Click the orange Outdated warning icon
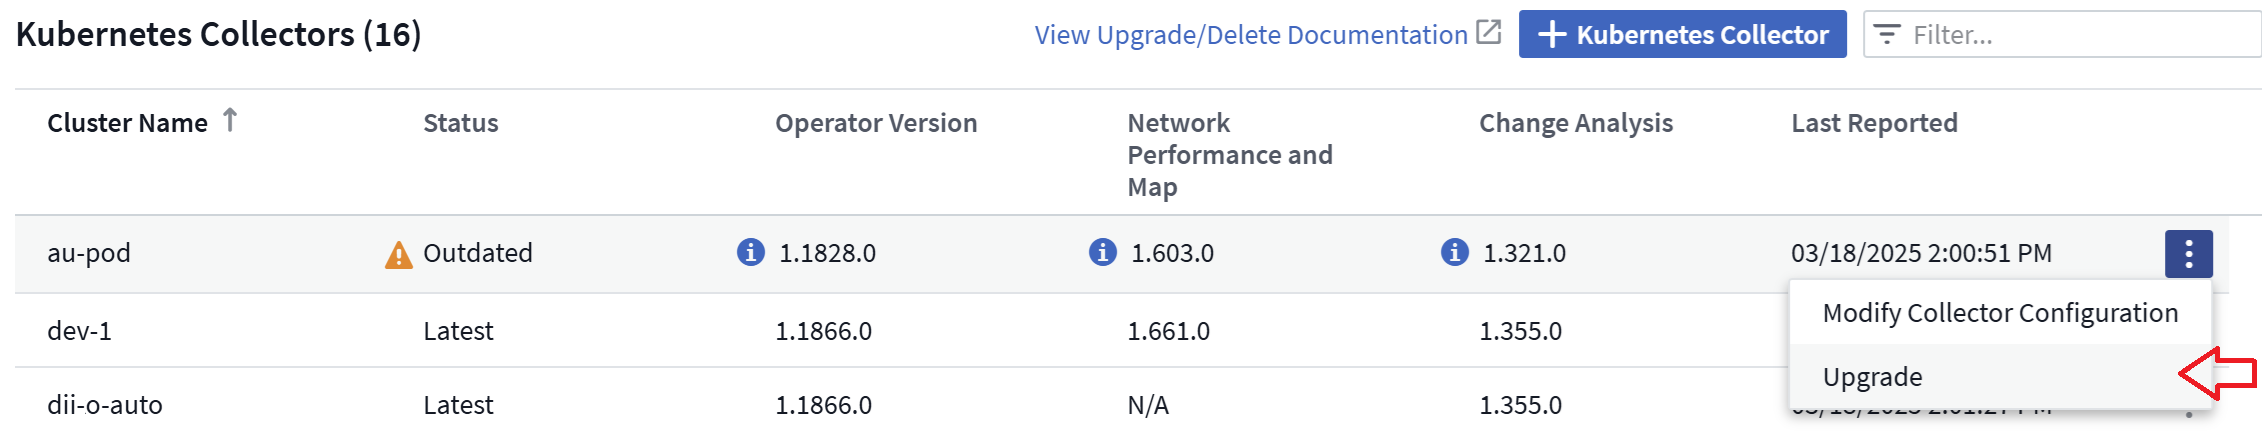Screen dimensions: 2262x439 click(x=398, y=255)
